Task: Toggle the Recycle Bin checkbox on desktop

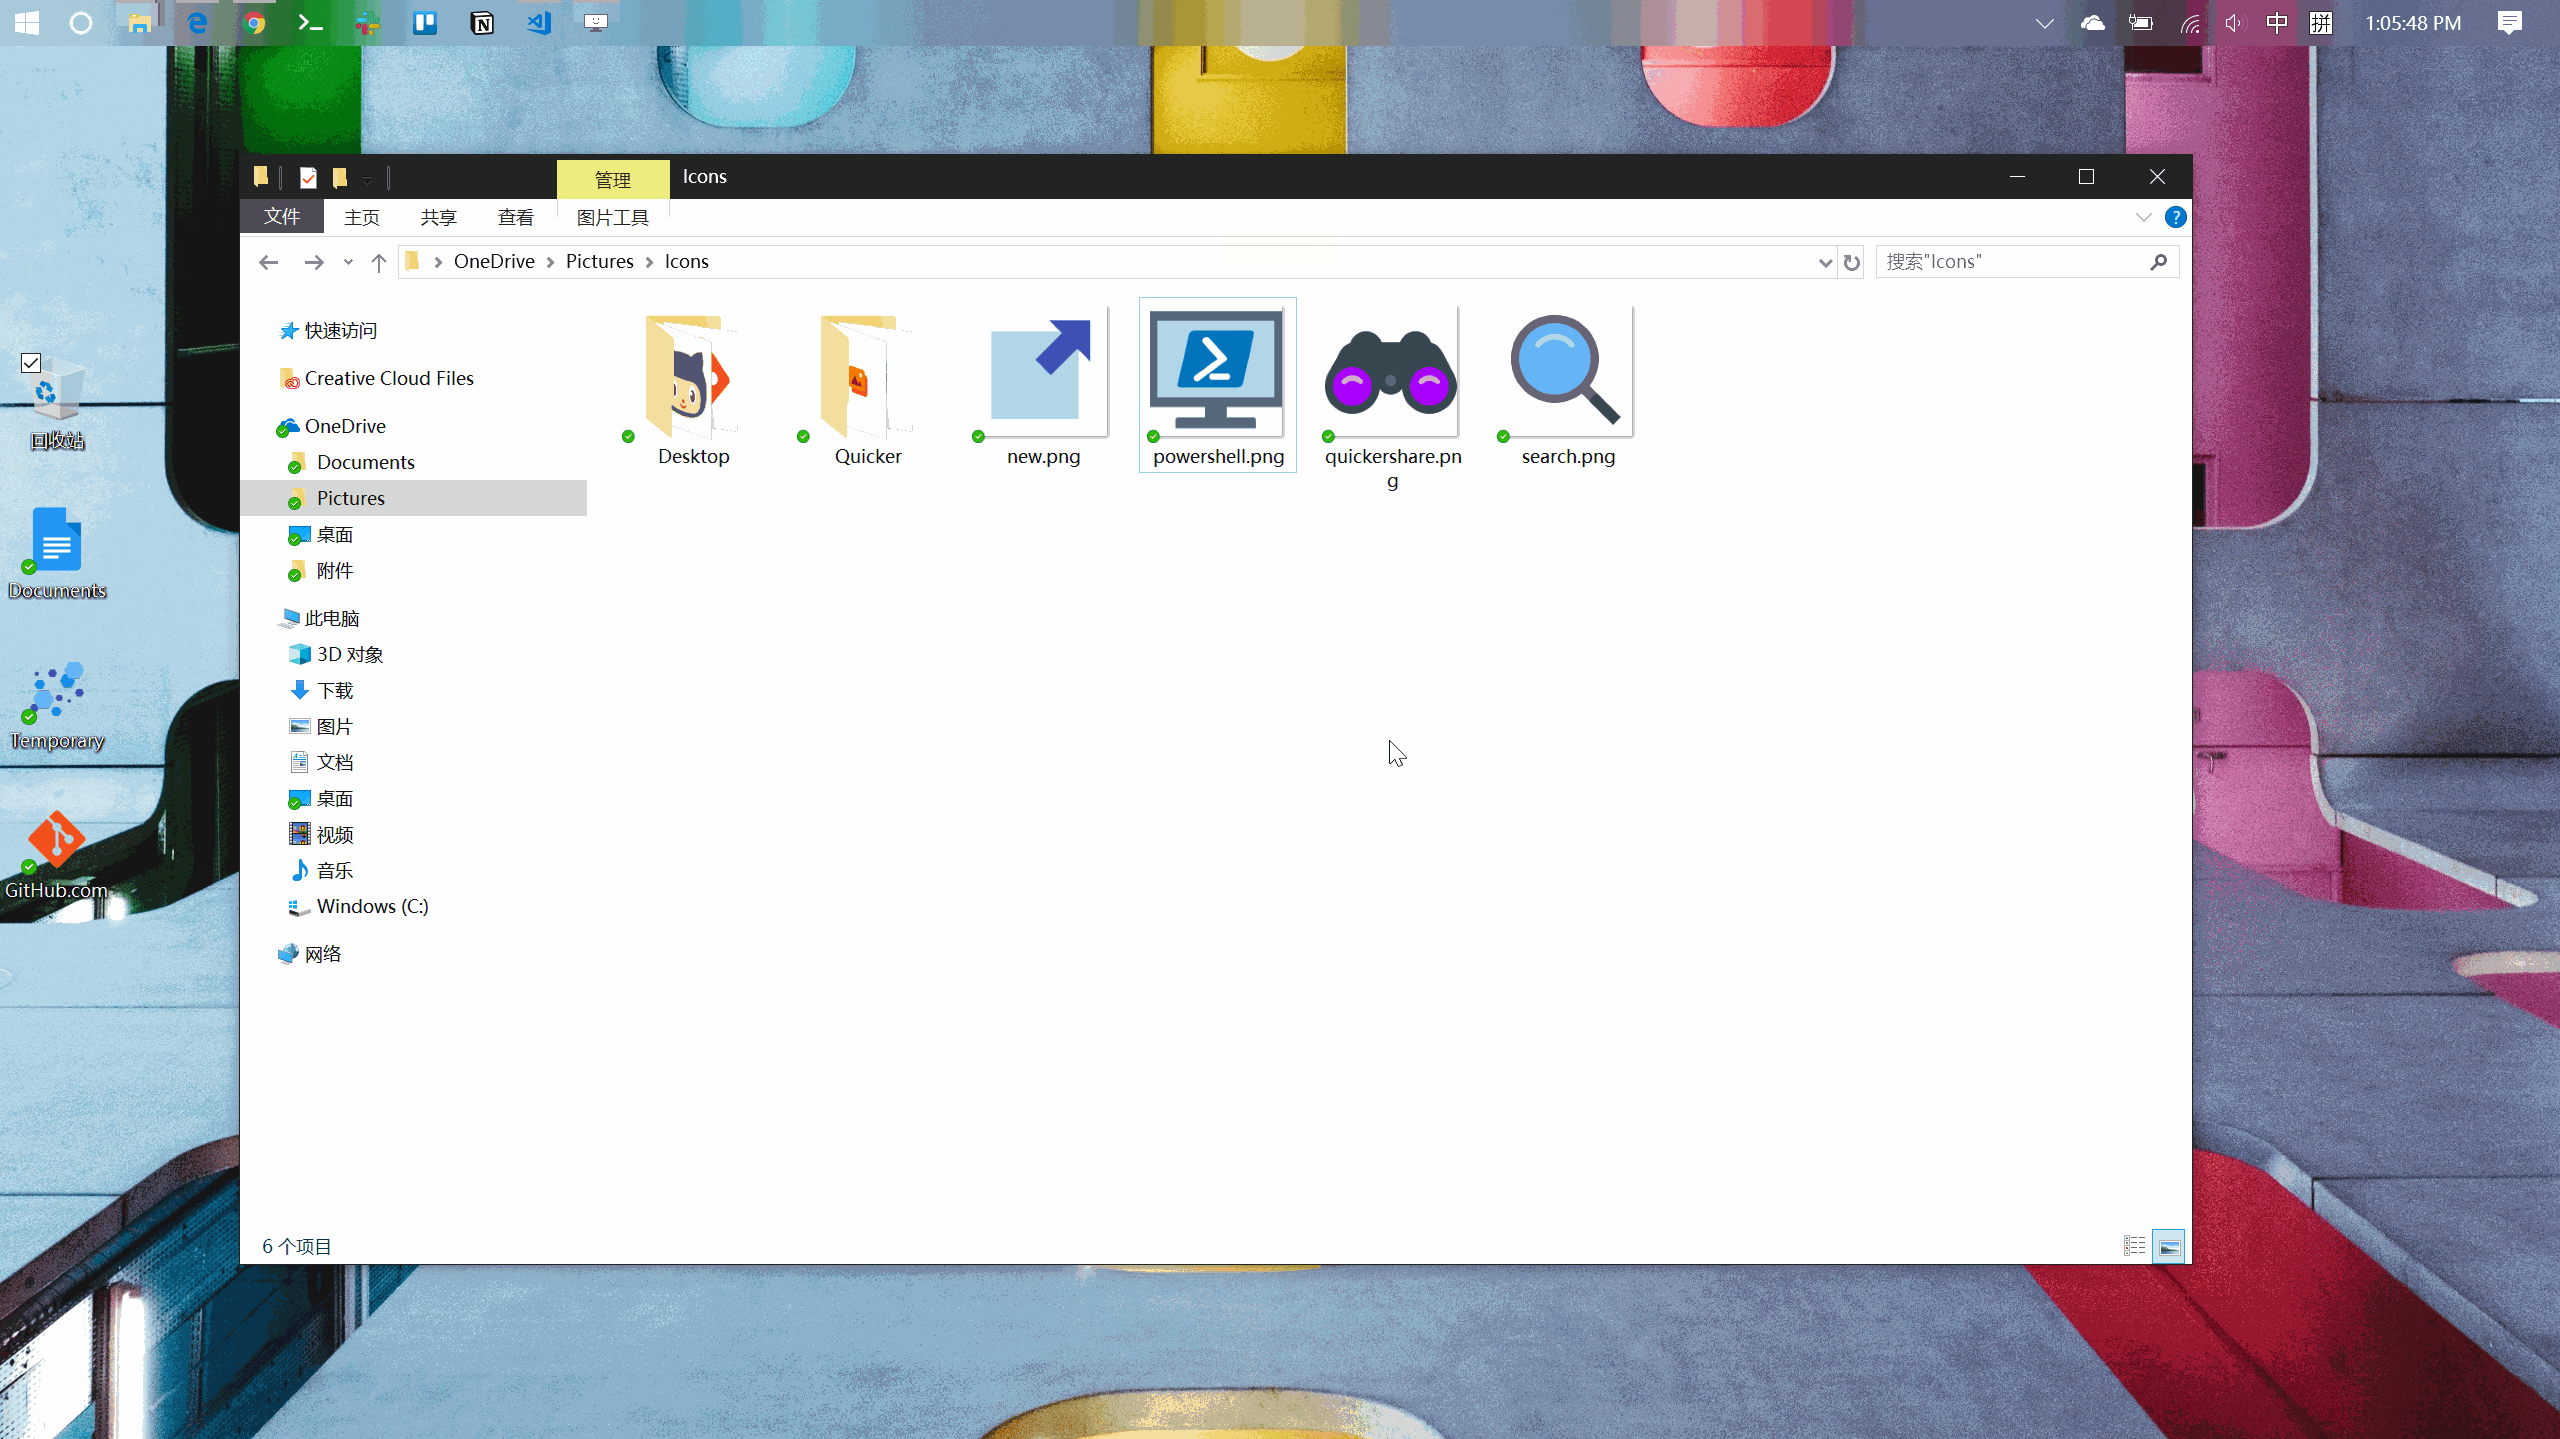Action: pos(31,363)
